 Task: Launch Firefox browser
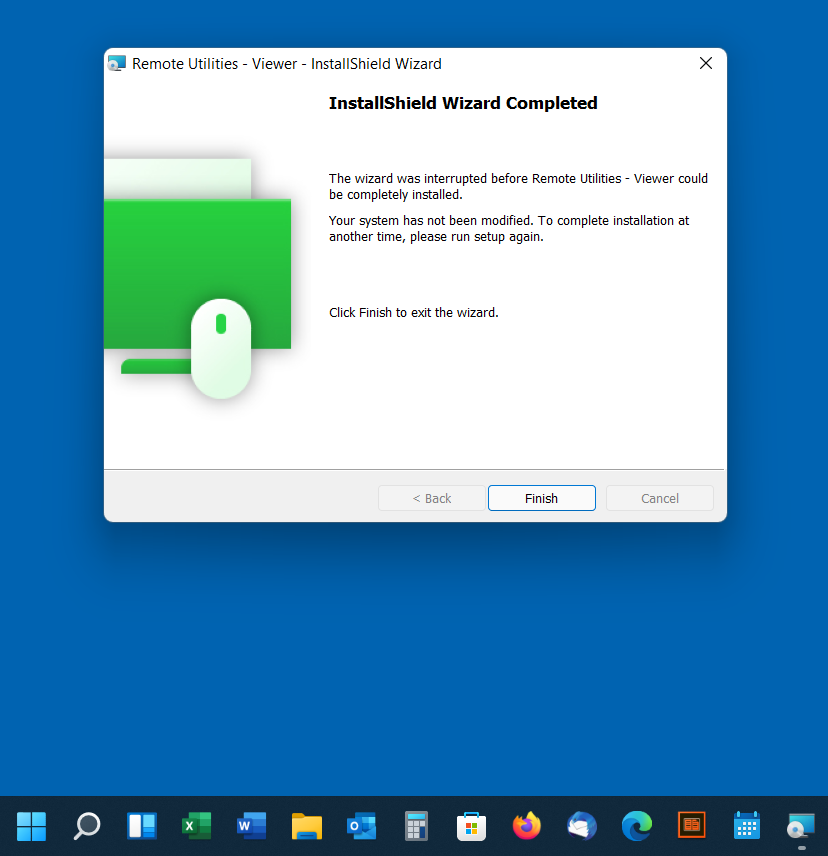(526, 826)
